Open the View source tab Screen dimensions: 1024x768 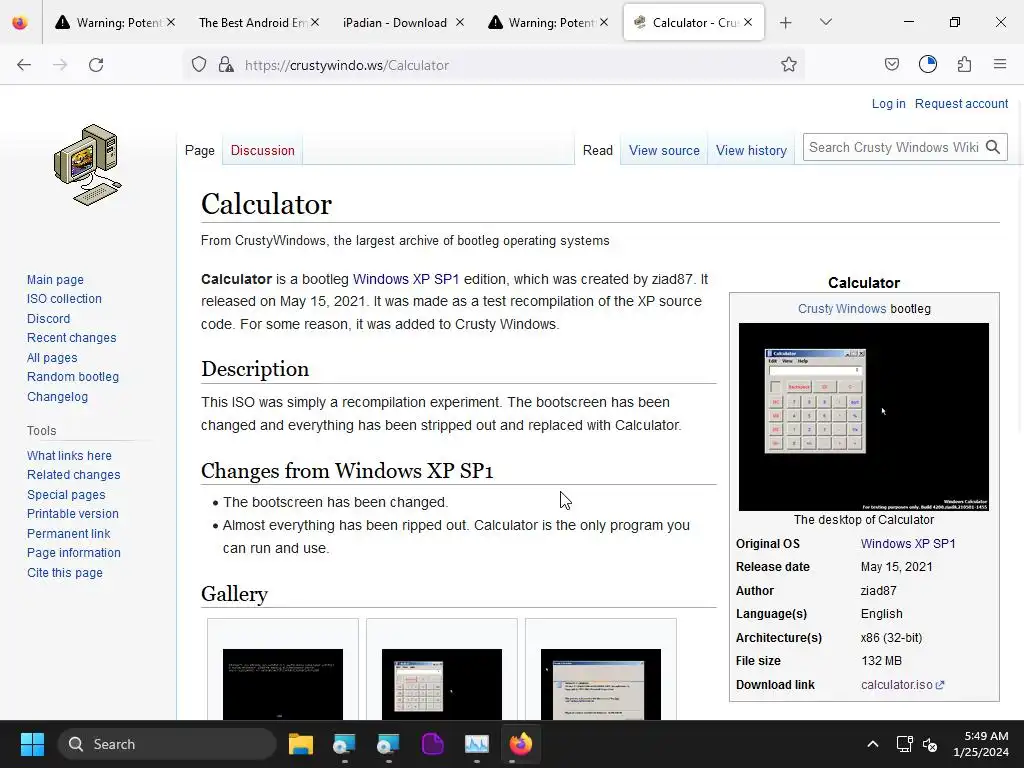(x=664, y=150)
